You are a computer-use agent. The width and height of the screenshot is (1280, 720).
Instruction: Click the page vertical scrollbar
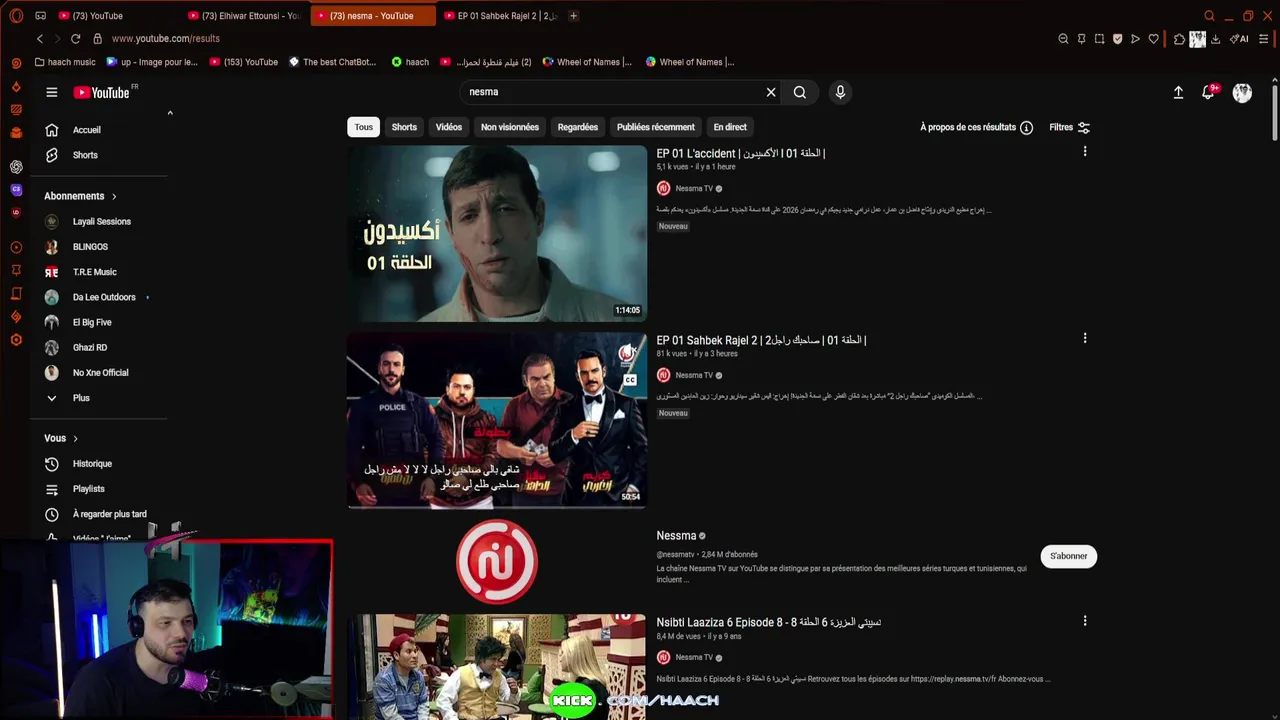pyautogui.click(x=1274, y=112)
